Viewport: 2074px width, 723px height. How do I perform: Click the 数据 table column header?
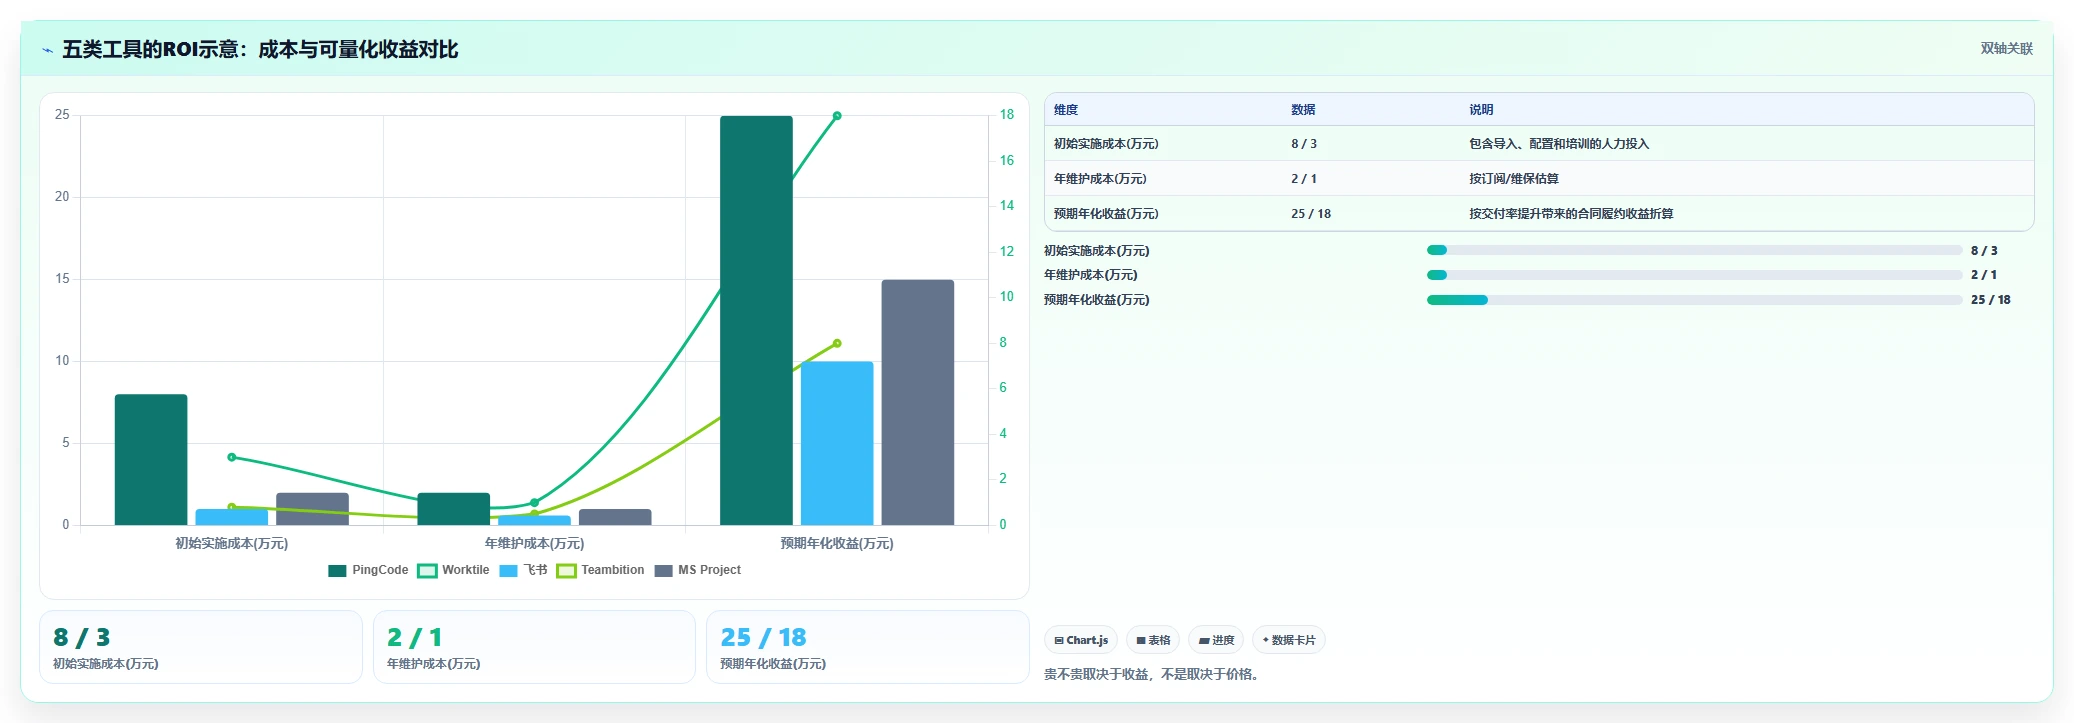[1303, 110]
